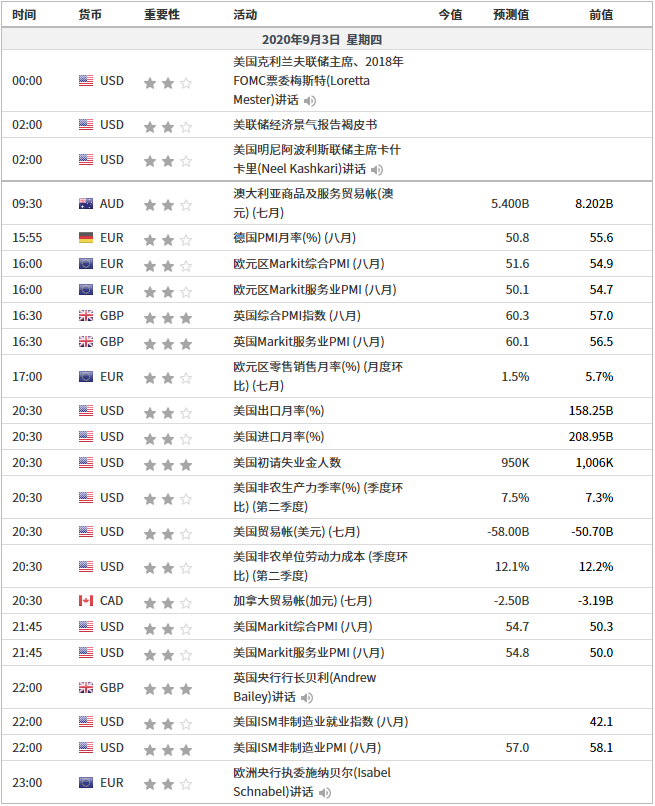Click speaker icon after Neel Kashkari讲话
This screenshot has width=655, height=806.
(377, 170)
